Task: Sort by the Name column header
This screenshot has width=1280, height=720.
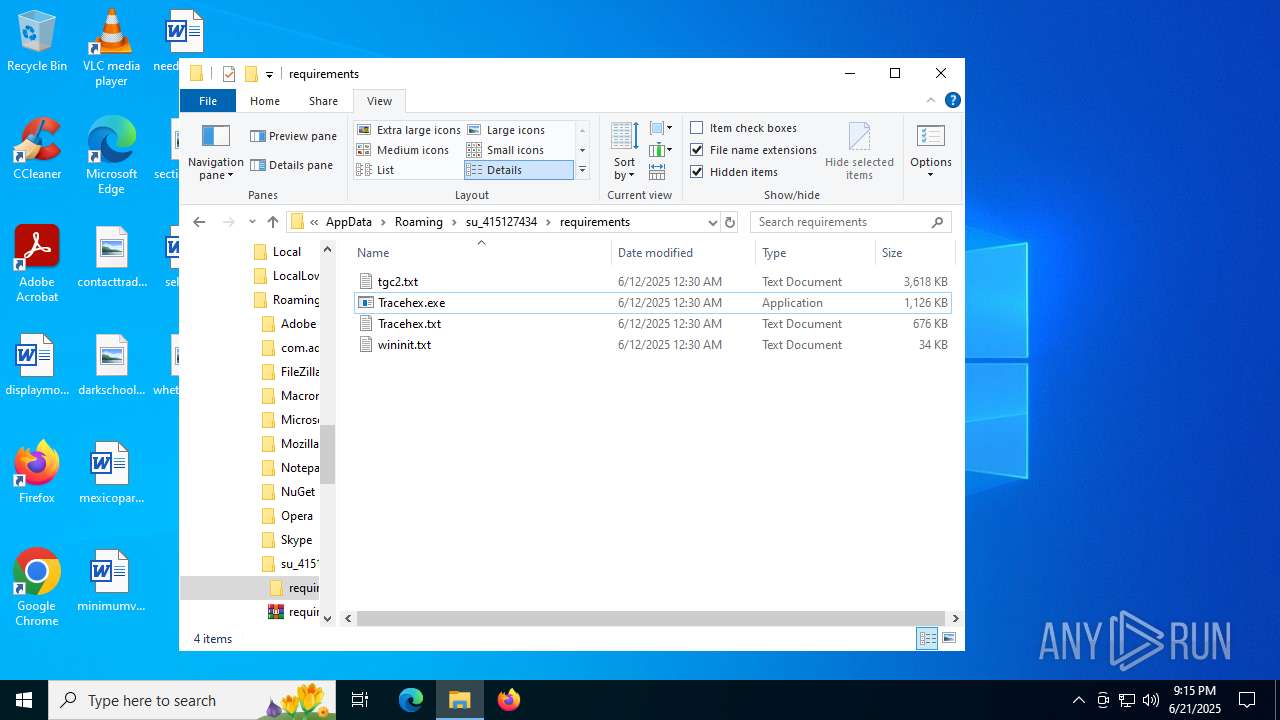Action: click(x=480, y=253)
